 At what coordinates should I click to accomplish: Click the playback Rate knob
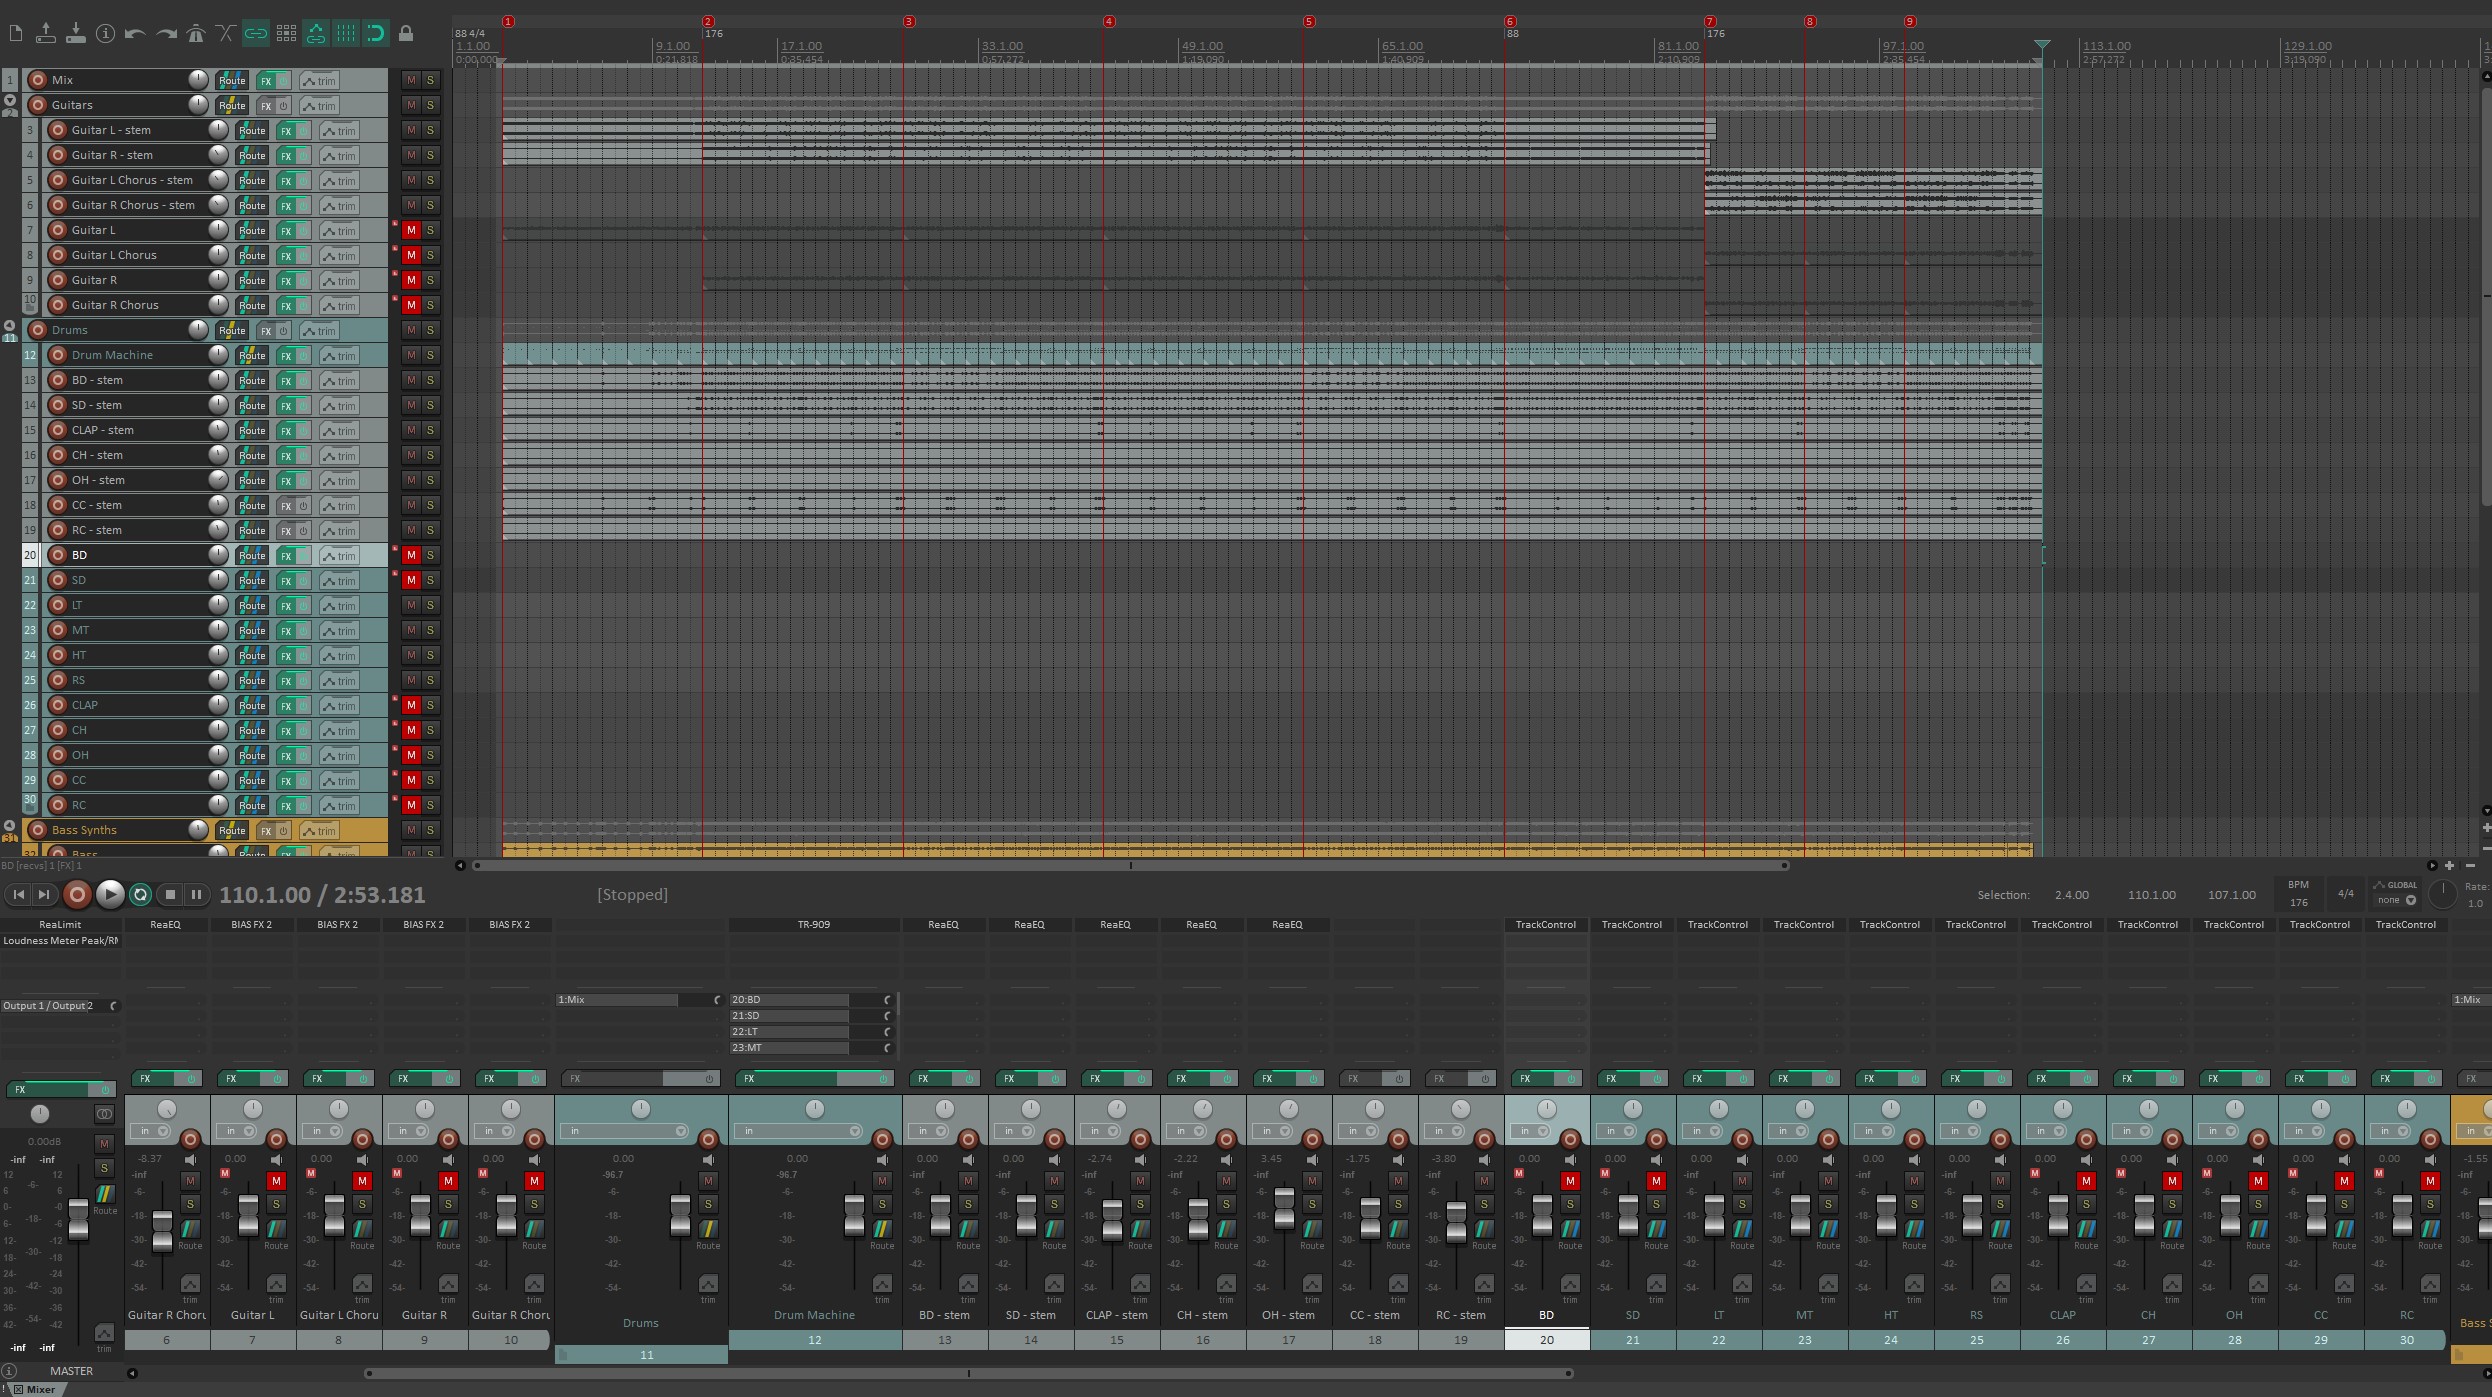tap(2443, 893)
